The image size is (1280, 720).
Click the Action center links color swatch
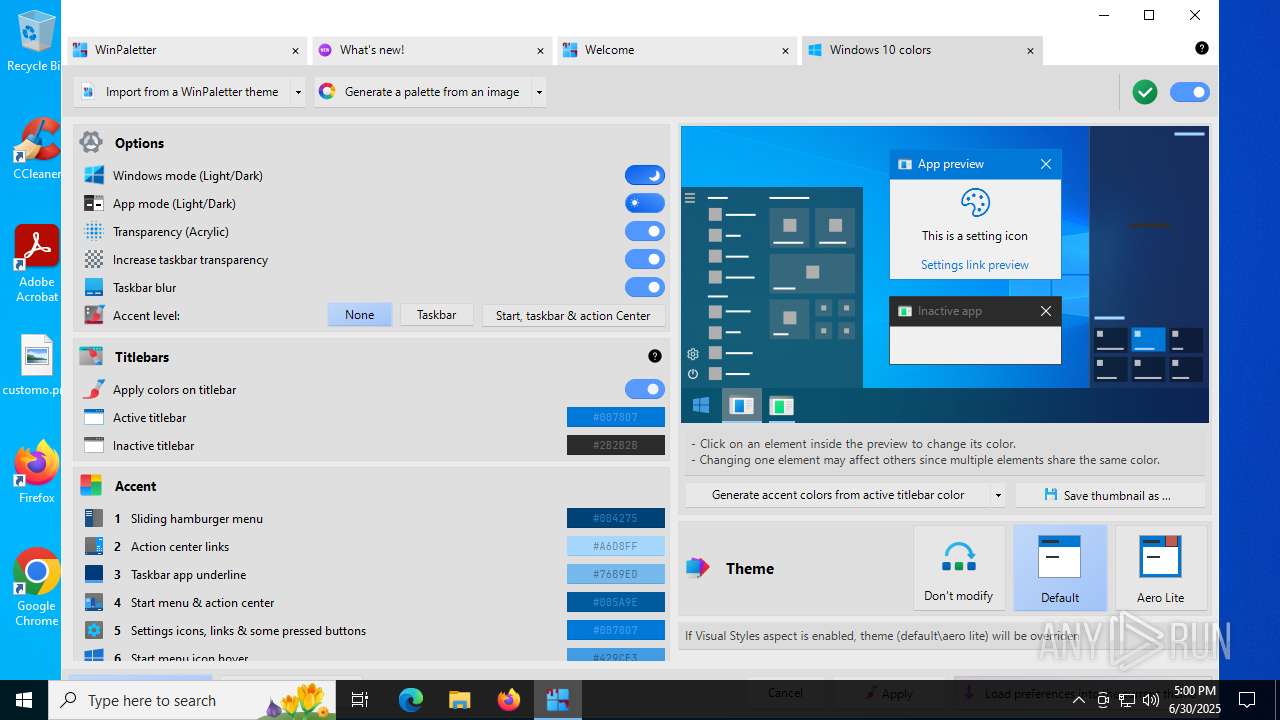point(616,546)
